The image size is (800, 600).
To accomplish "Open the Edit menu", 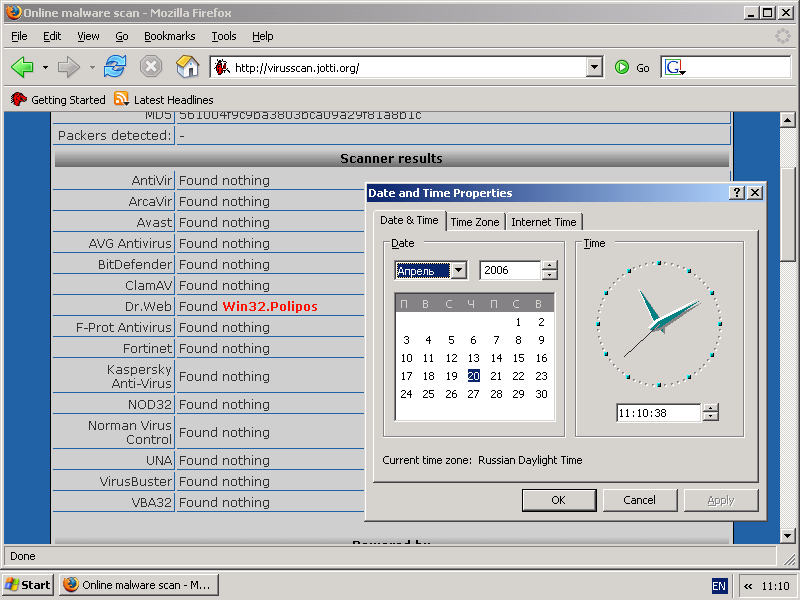I will coord(52,36).
